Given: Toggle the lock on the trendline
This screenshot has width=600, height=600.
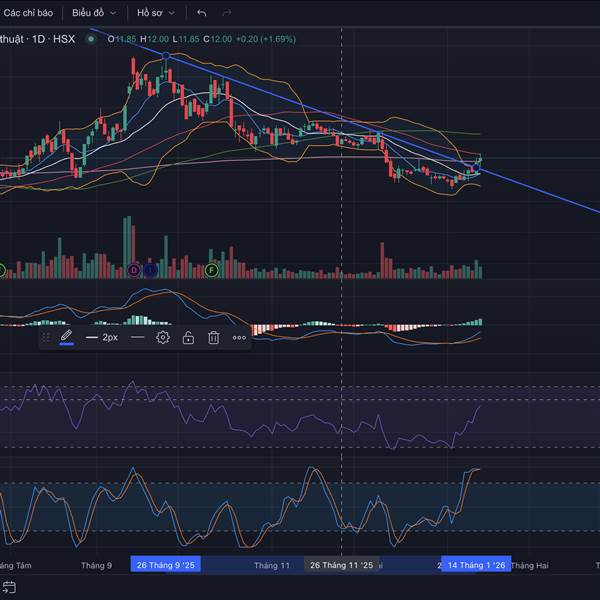Looking at the screenshot, I should [x=188, y=338].
